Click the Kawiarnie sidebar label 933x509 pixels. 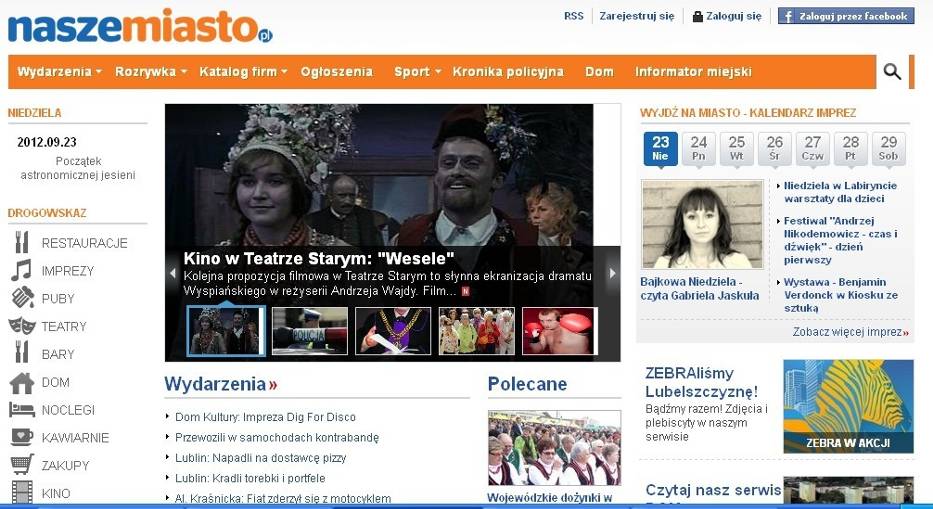pyautogui.click(x=75, y=438)
